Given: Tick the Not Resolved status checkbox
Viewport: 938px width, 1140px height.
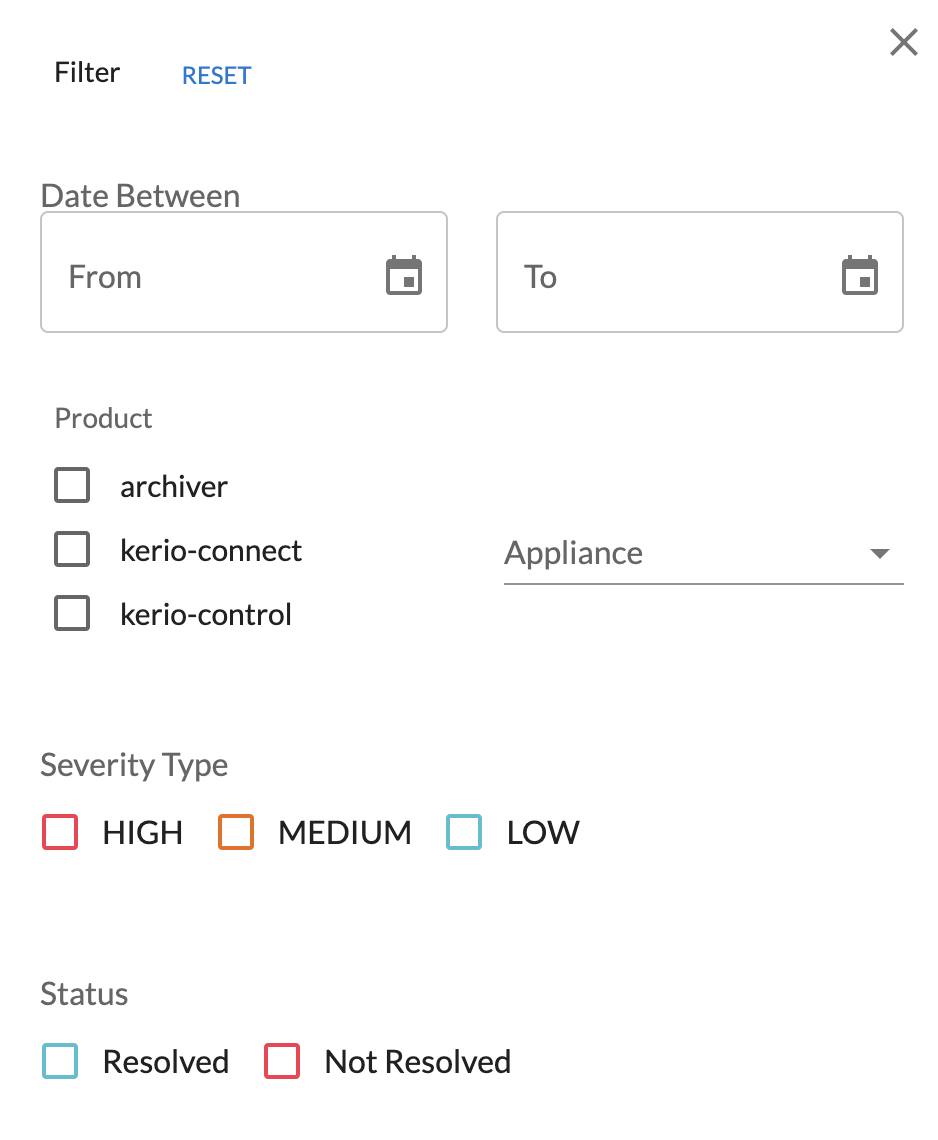Looking at the screenshot, I should (282, 1061).
